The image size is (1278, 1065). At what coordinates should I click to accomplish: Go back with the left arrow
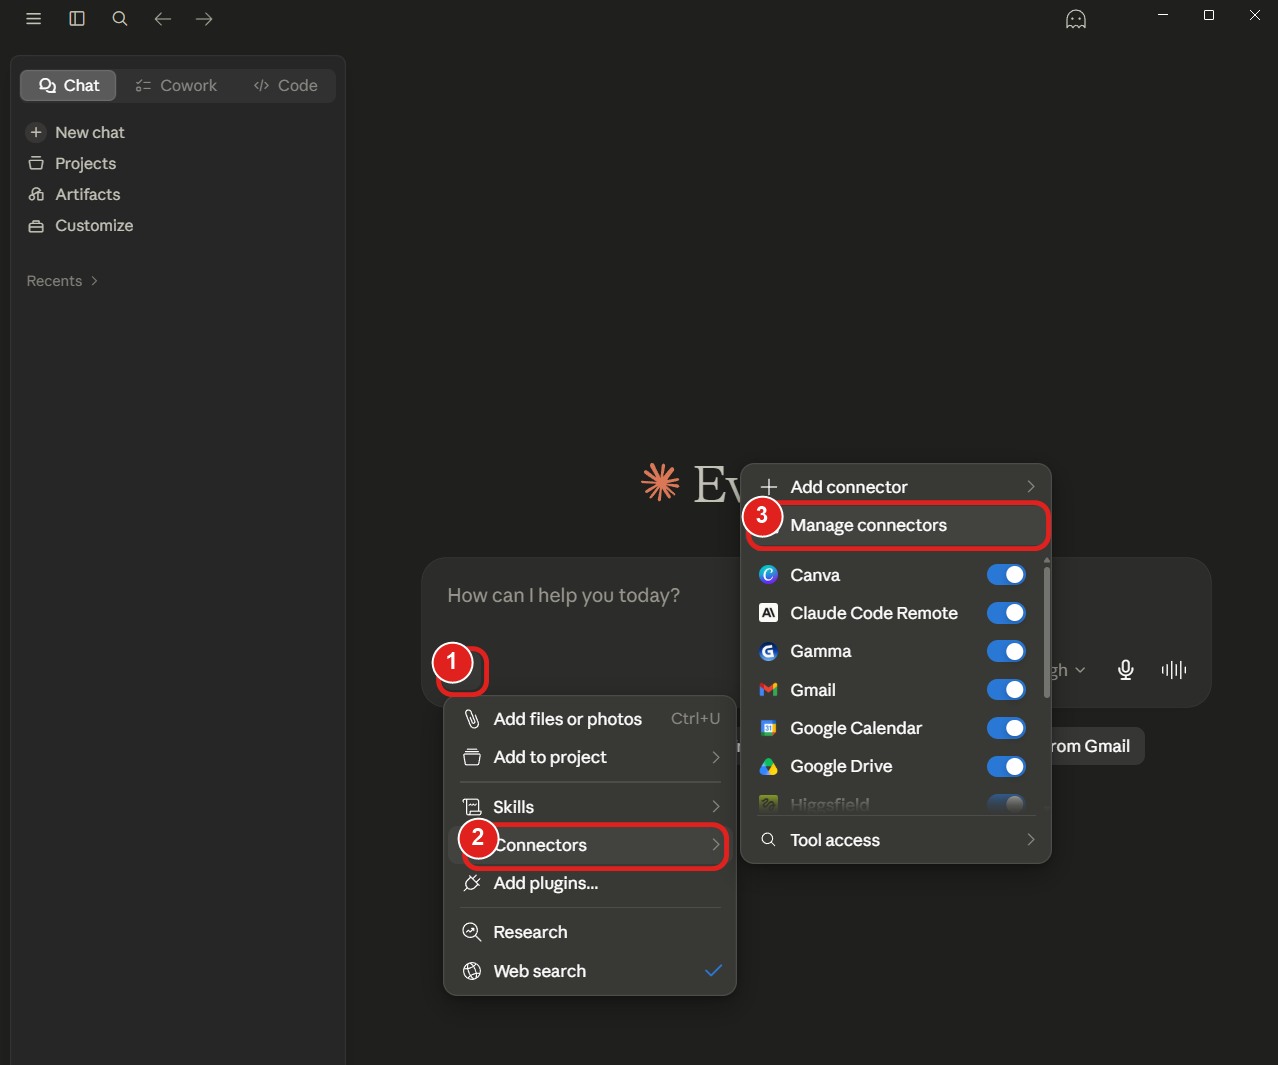click(163, 19)
